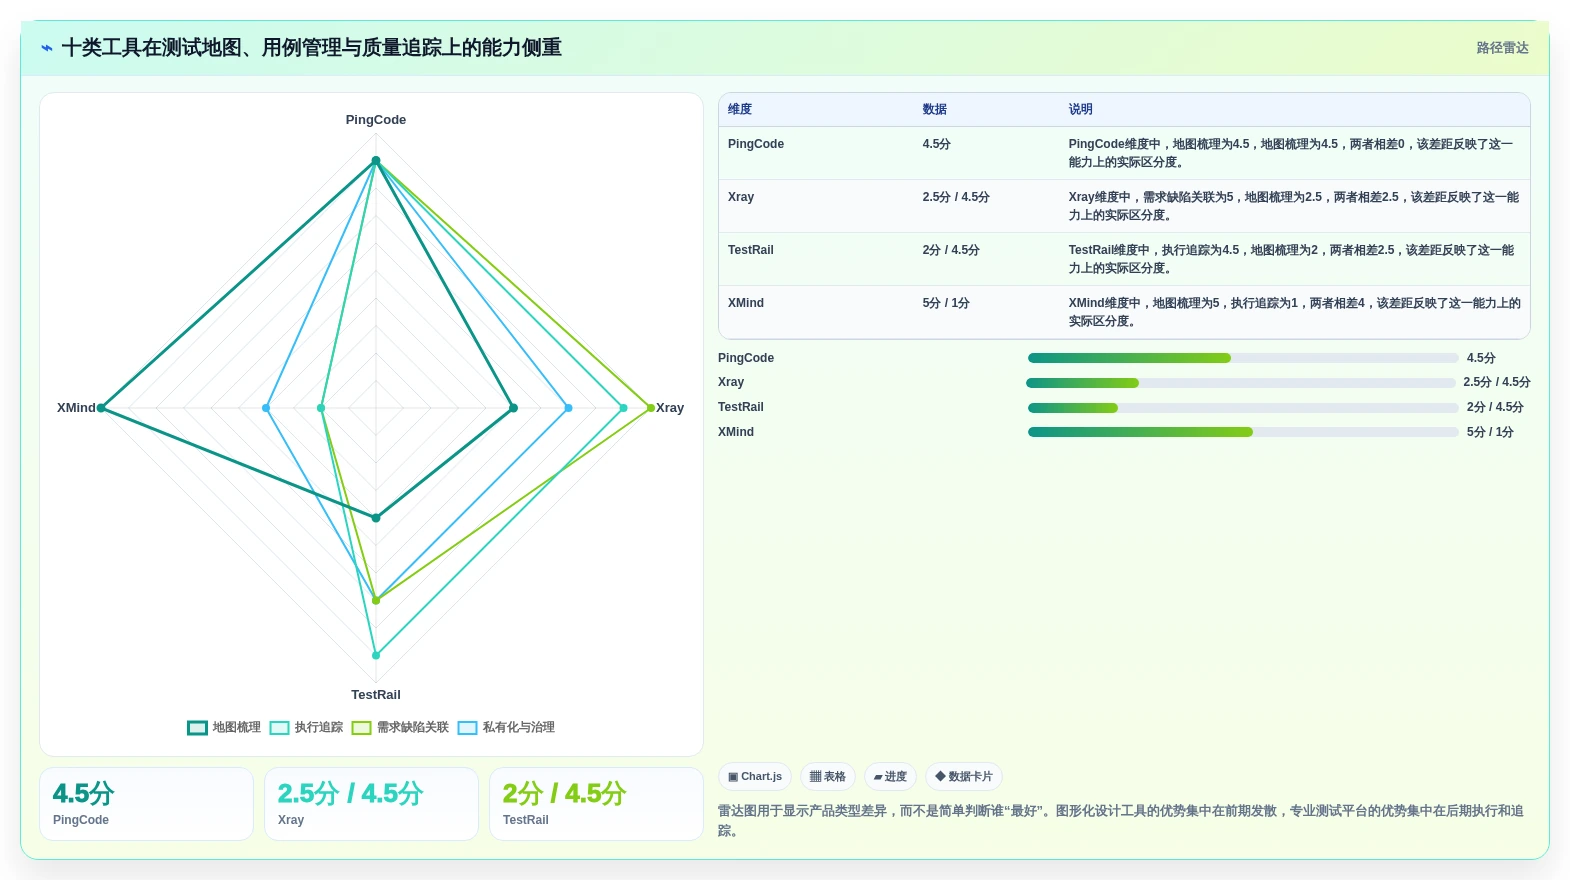
Task: Click the TestRail progress bar
Action: (1243, 408)
